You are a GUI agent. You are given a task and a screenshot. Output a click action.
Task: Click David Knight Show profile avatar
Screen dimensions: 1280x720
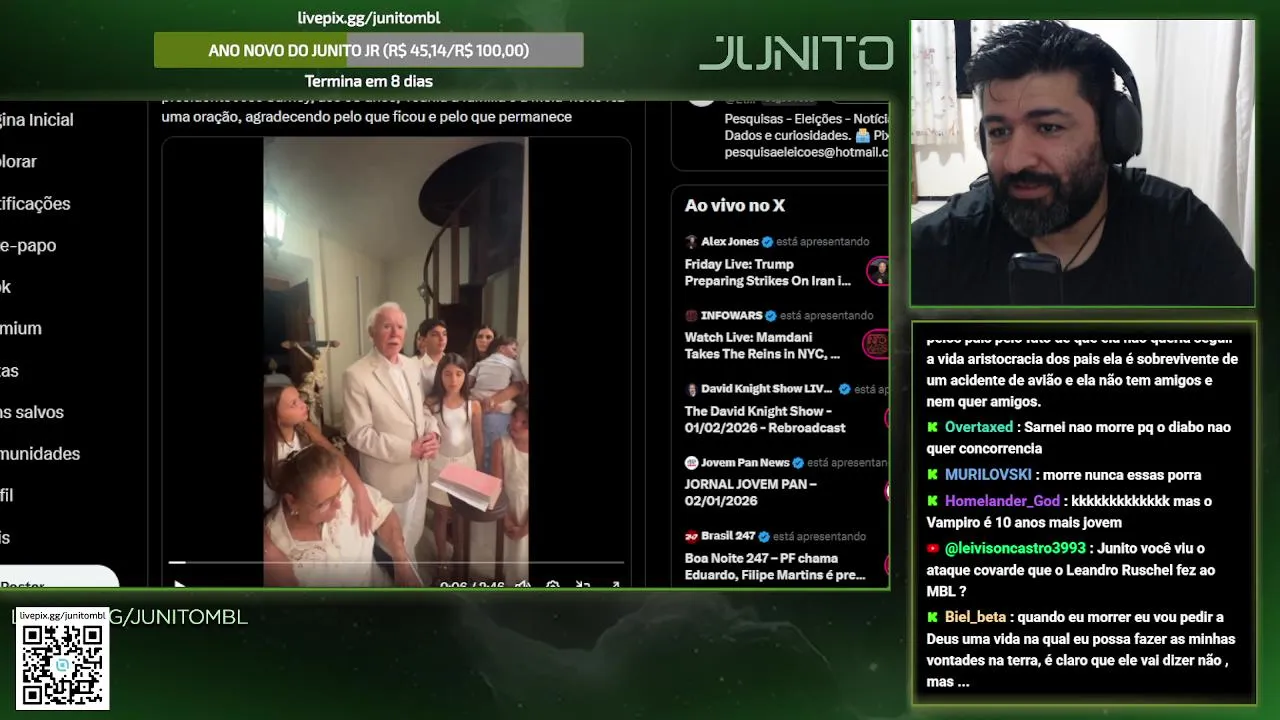click(x=691, y=389)
